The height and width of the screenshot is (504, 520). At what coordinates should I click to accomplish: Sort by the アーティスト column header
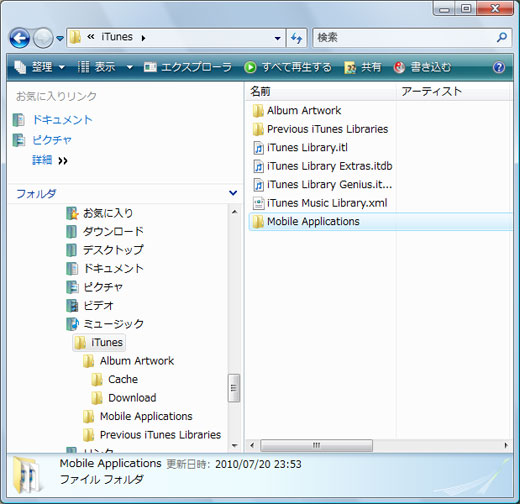pyautogui.click(x=453, y=91)
